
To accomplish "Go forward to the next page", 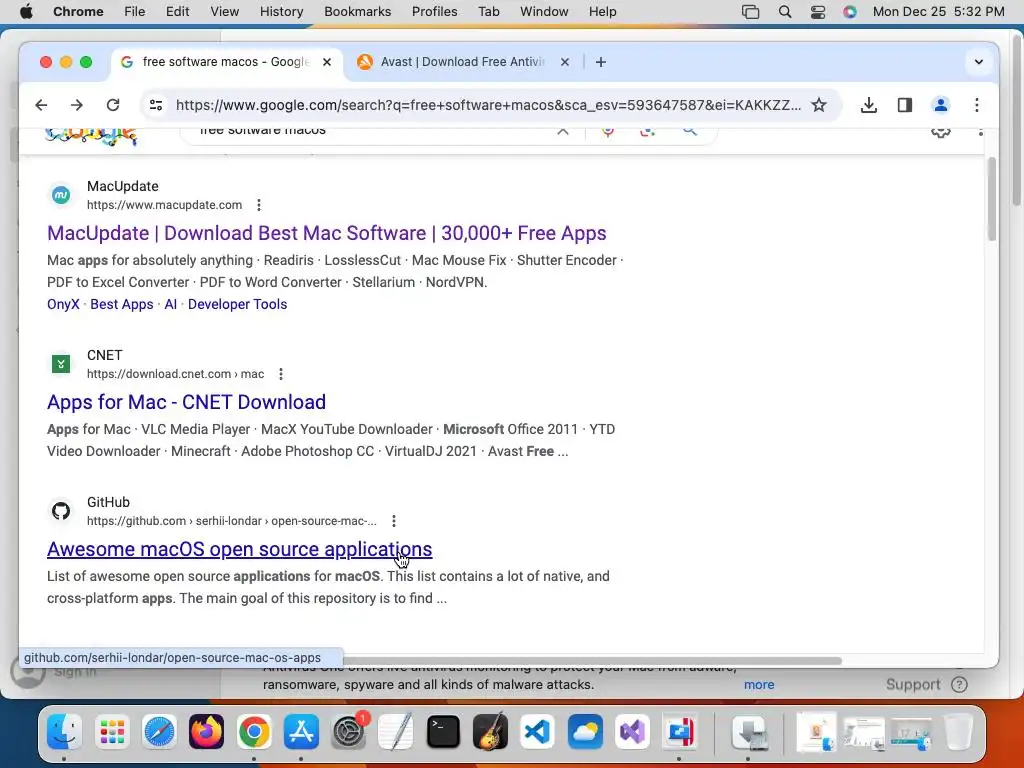I will click(x=77, y=105).
